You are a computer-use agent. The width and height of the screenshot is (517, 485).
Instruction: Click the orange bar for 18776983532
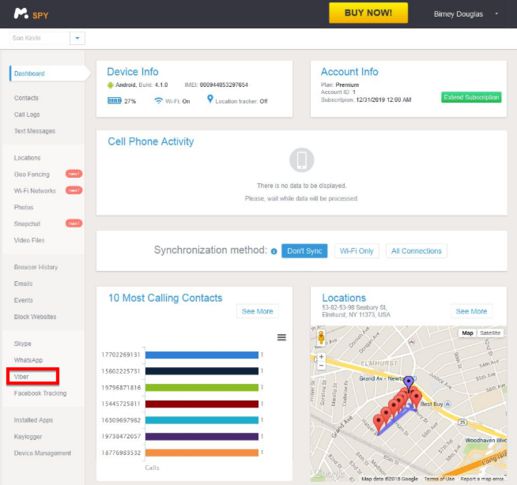click(202, 453)
